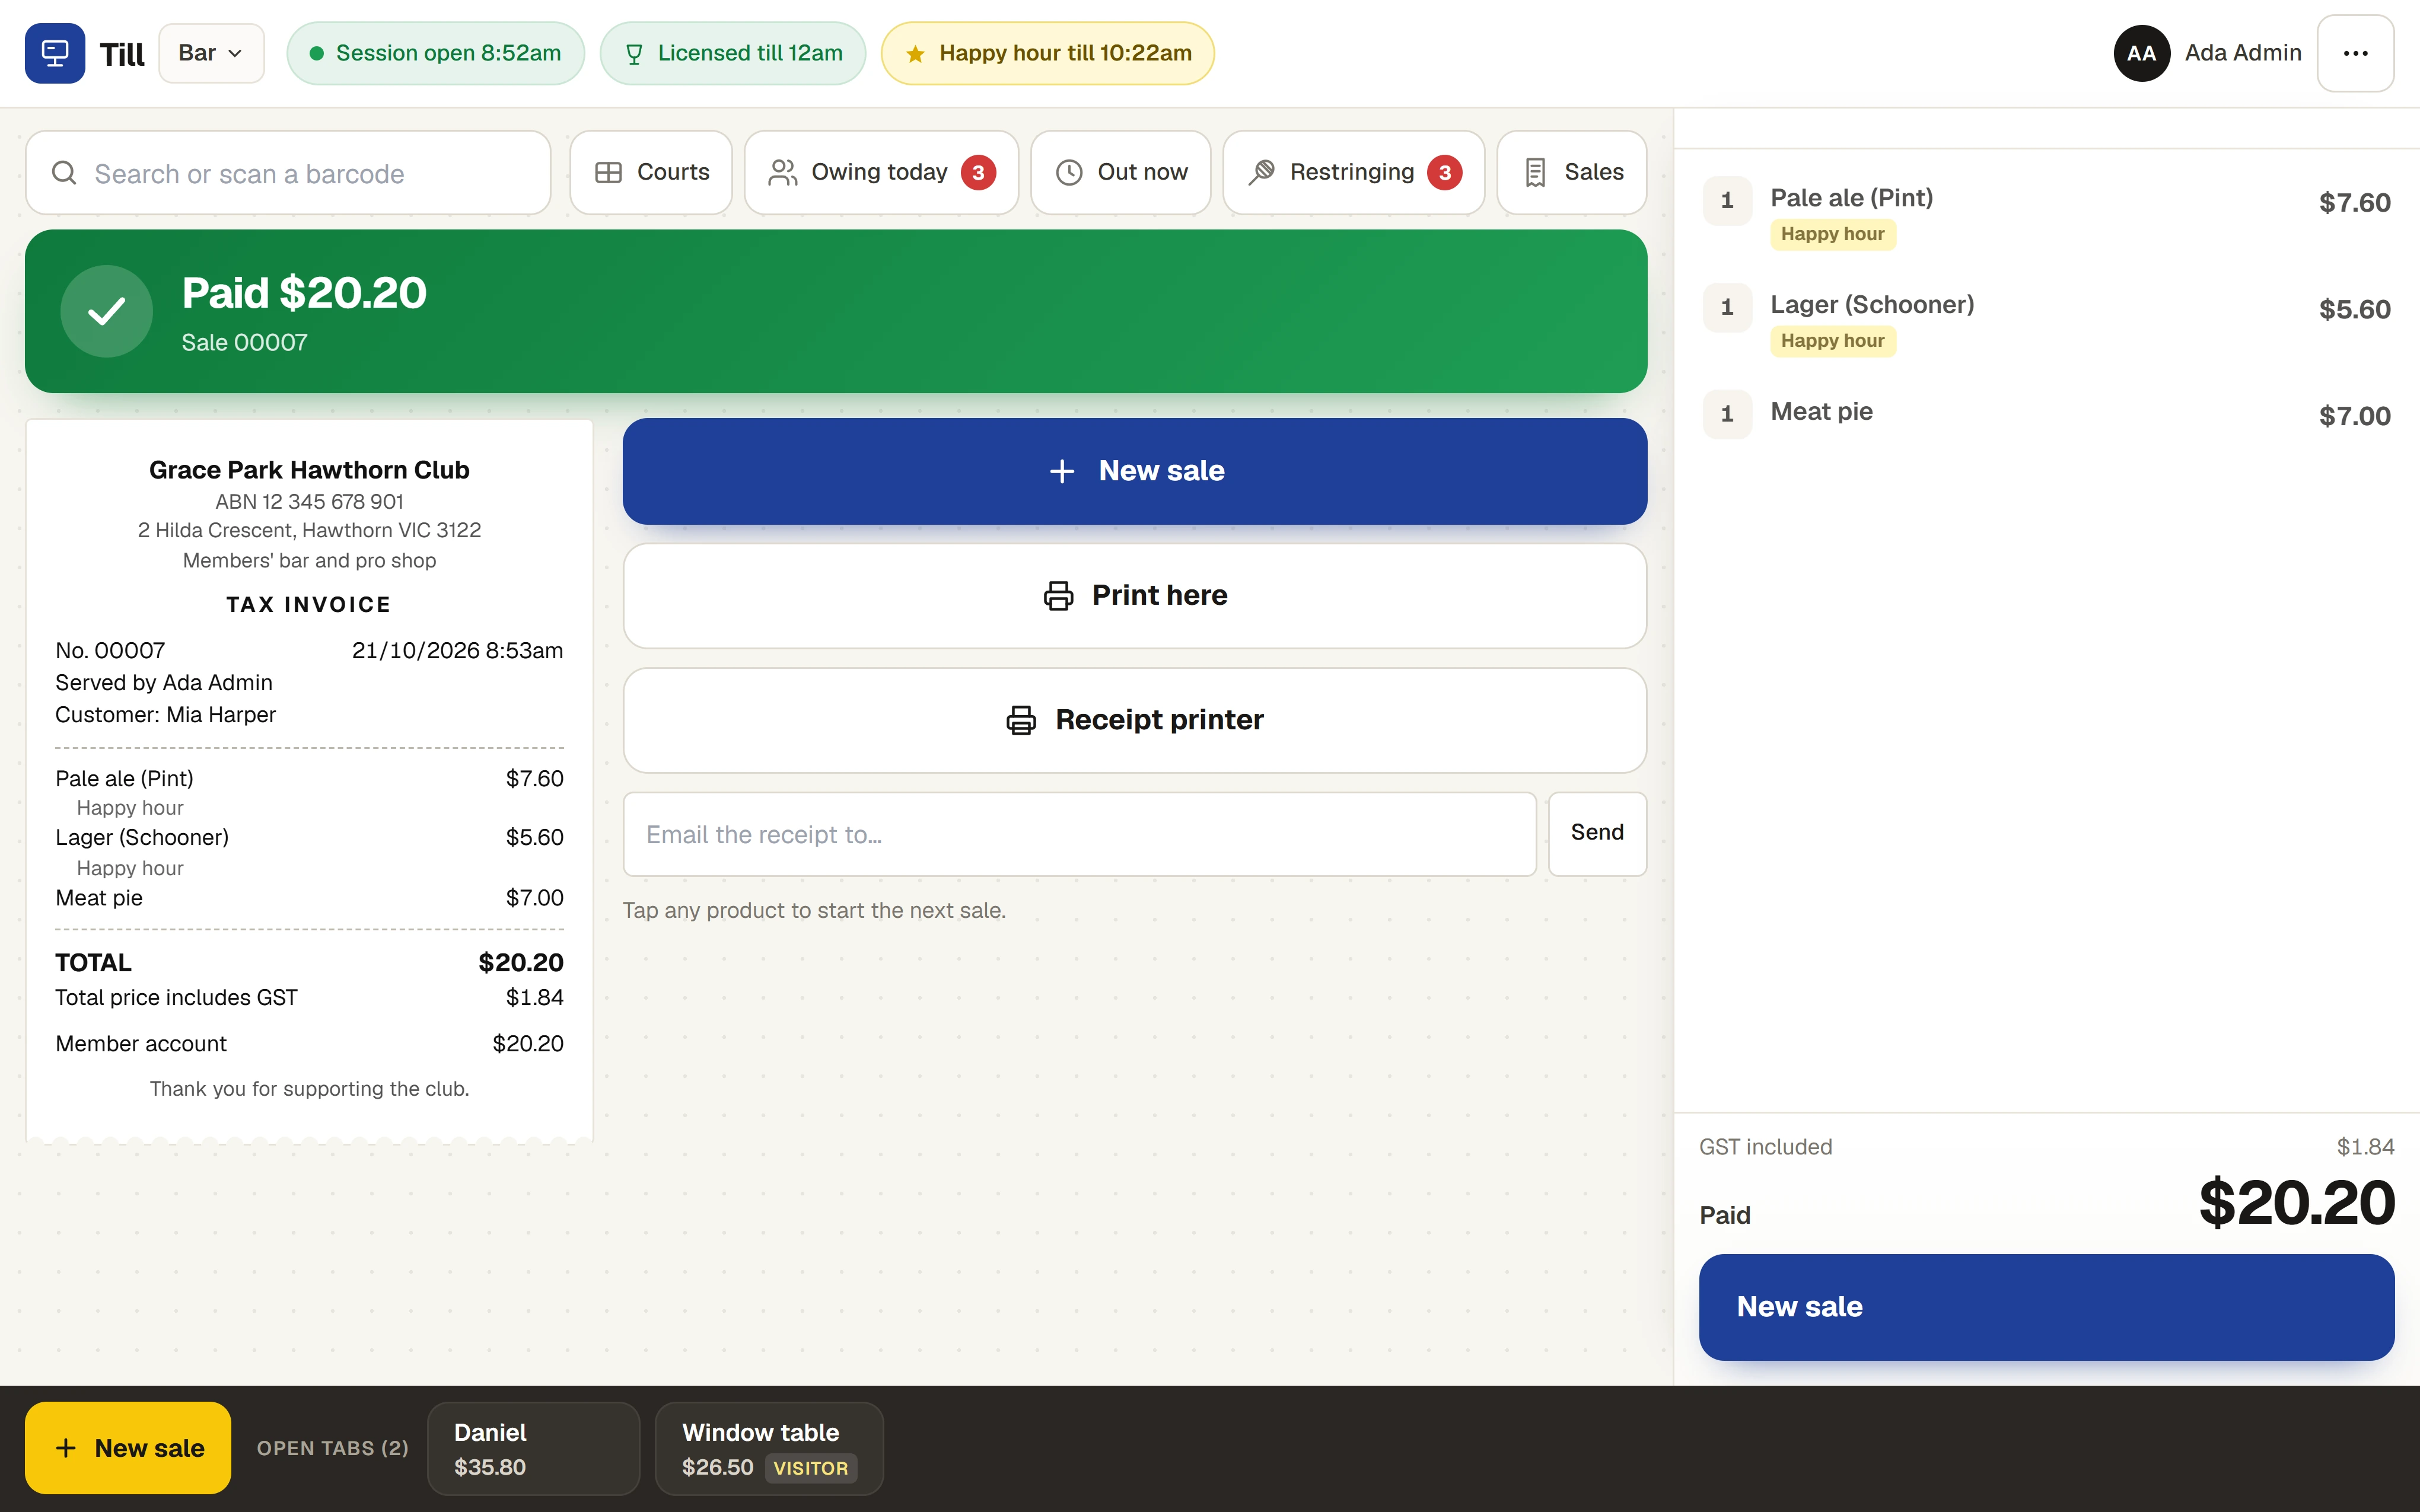Open the Sales receipt icon tab
Viewport: 2420px width, 1512px height.
pos(1572,172)
